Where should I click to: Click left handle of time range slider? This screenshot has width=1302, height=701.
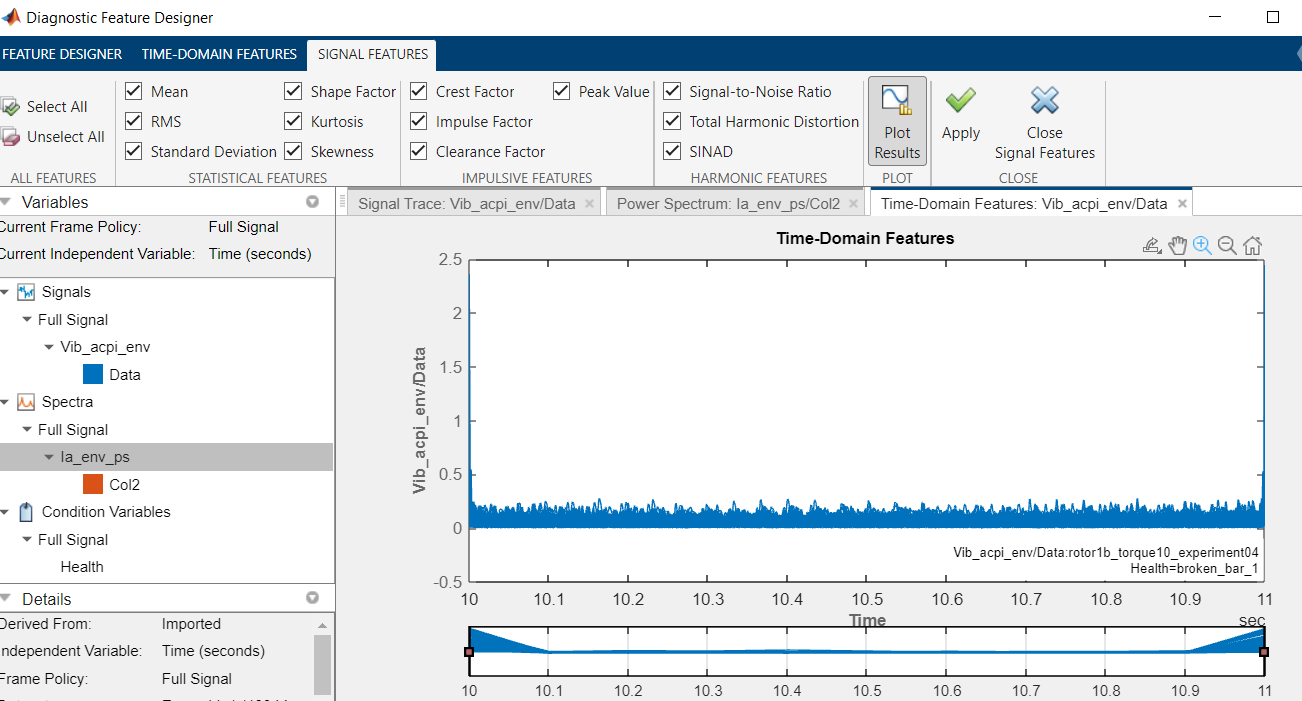(x=469, y=652)
